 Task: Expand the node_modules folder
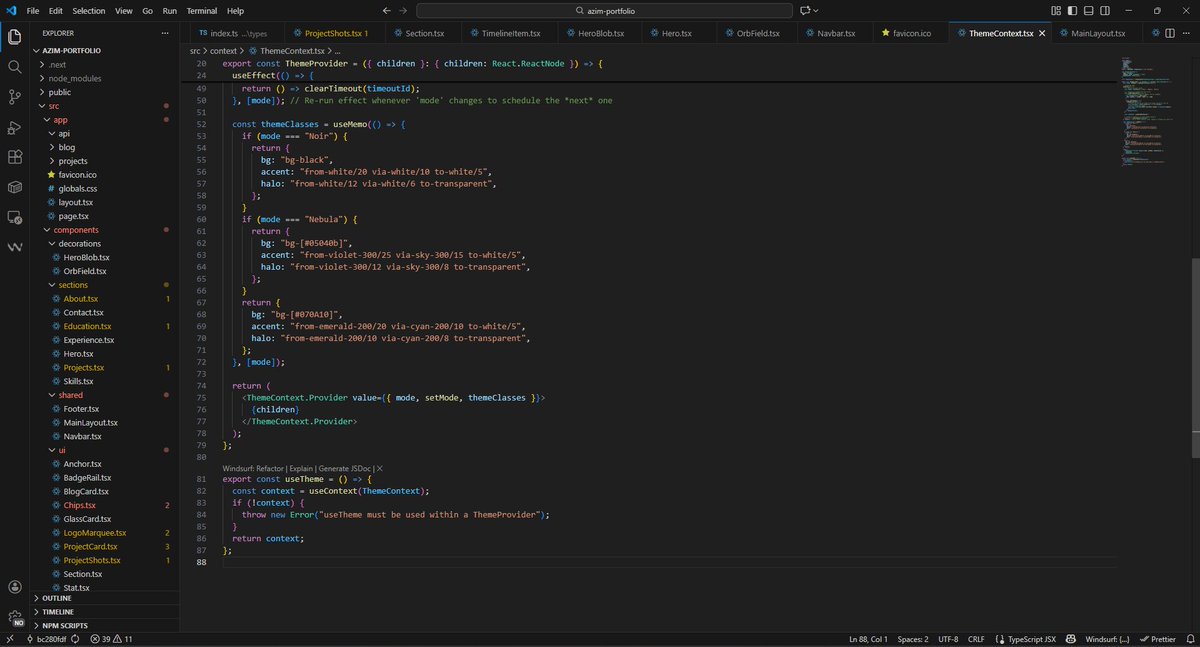click(x=74, y=78)
